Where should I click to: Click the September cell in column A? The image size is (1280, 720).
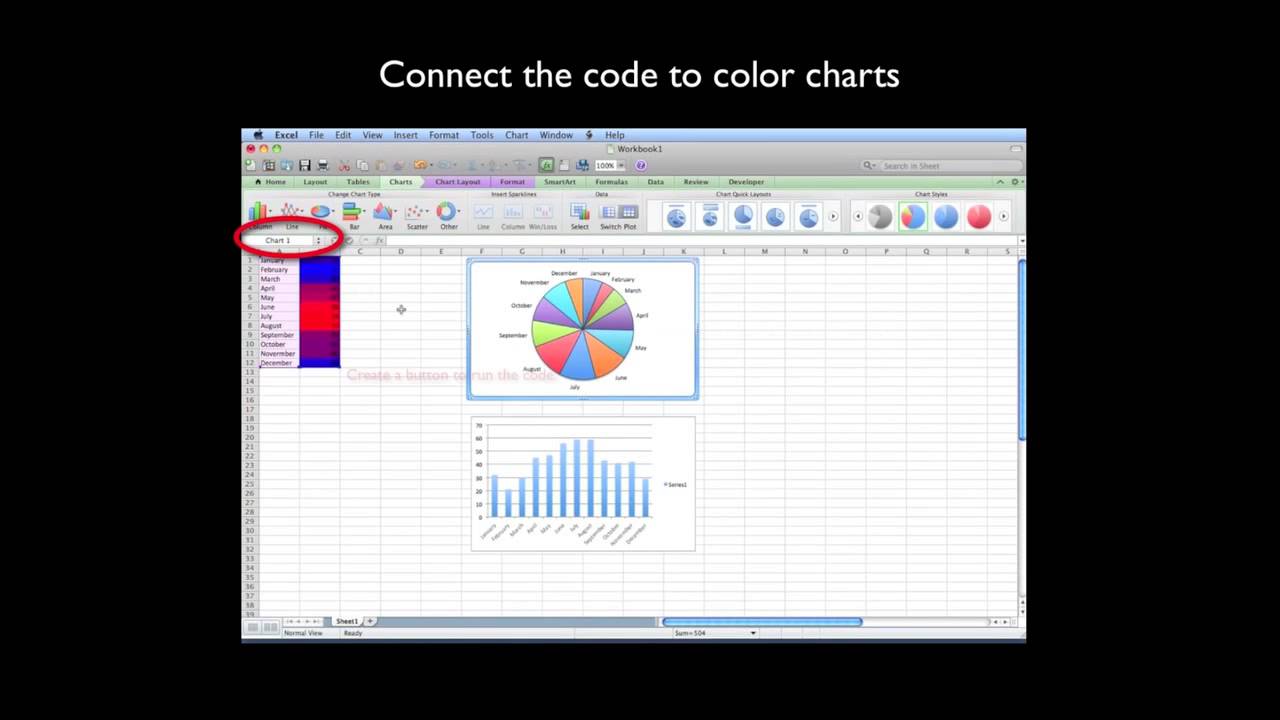point(278,335)
